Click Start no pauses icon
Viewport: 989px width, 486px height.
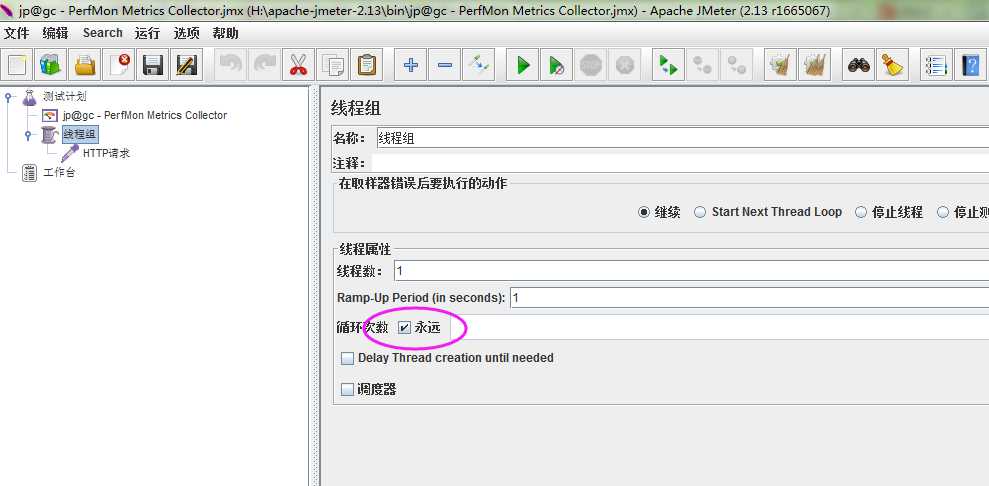pos(556,65)
